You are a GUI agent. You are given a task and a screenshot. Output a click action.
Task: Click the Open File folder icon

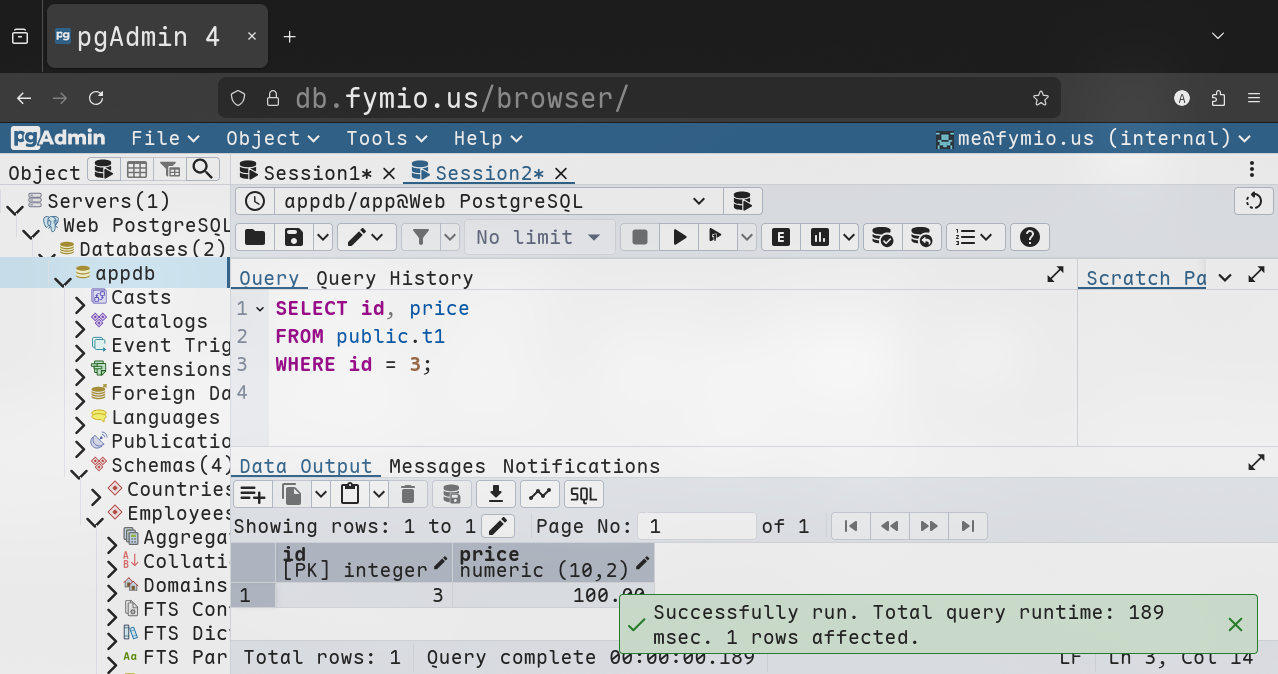click(255, 237)
